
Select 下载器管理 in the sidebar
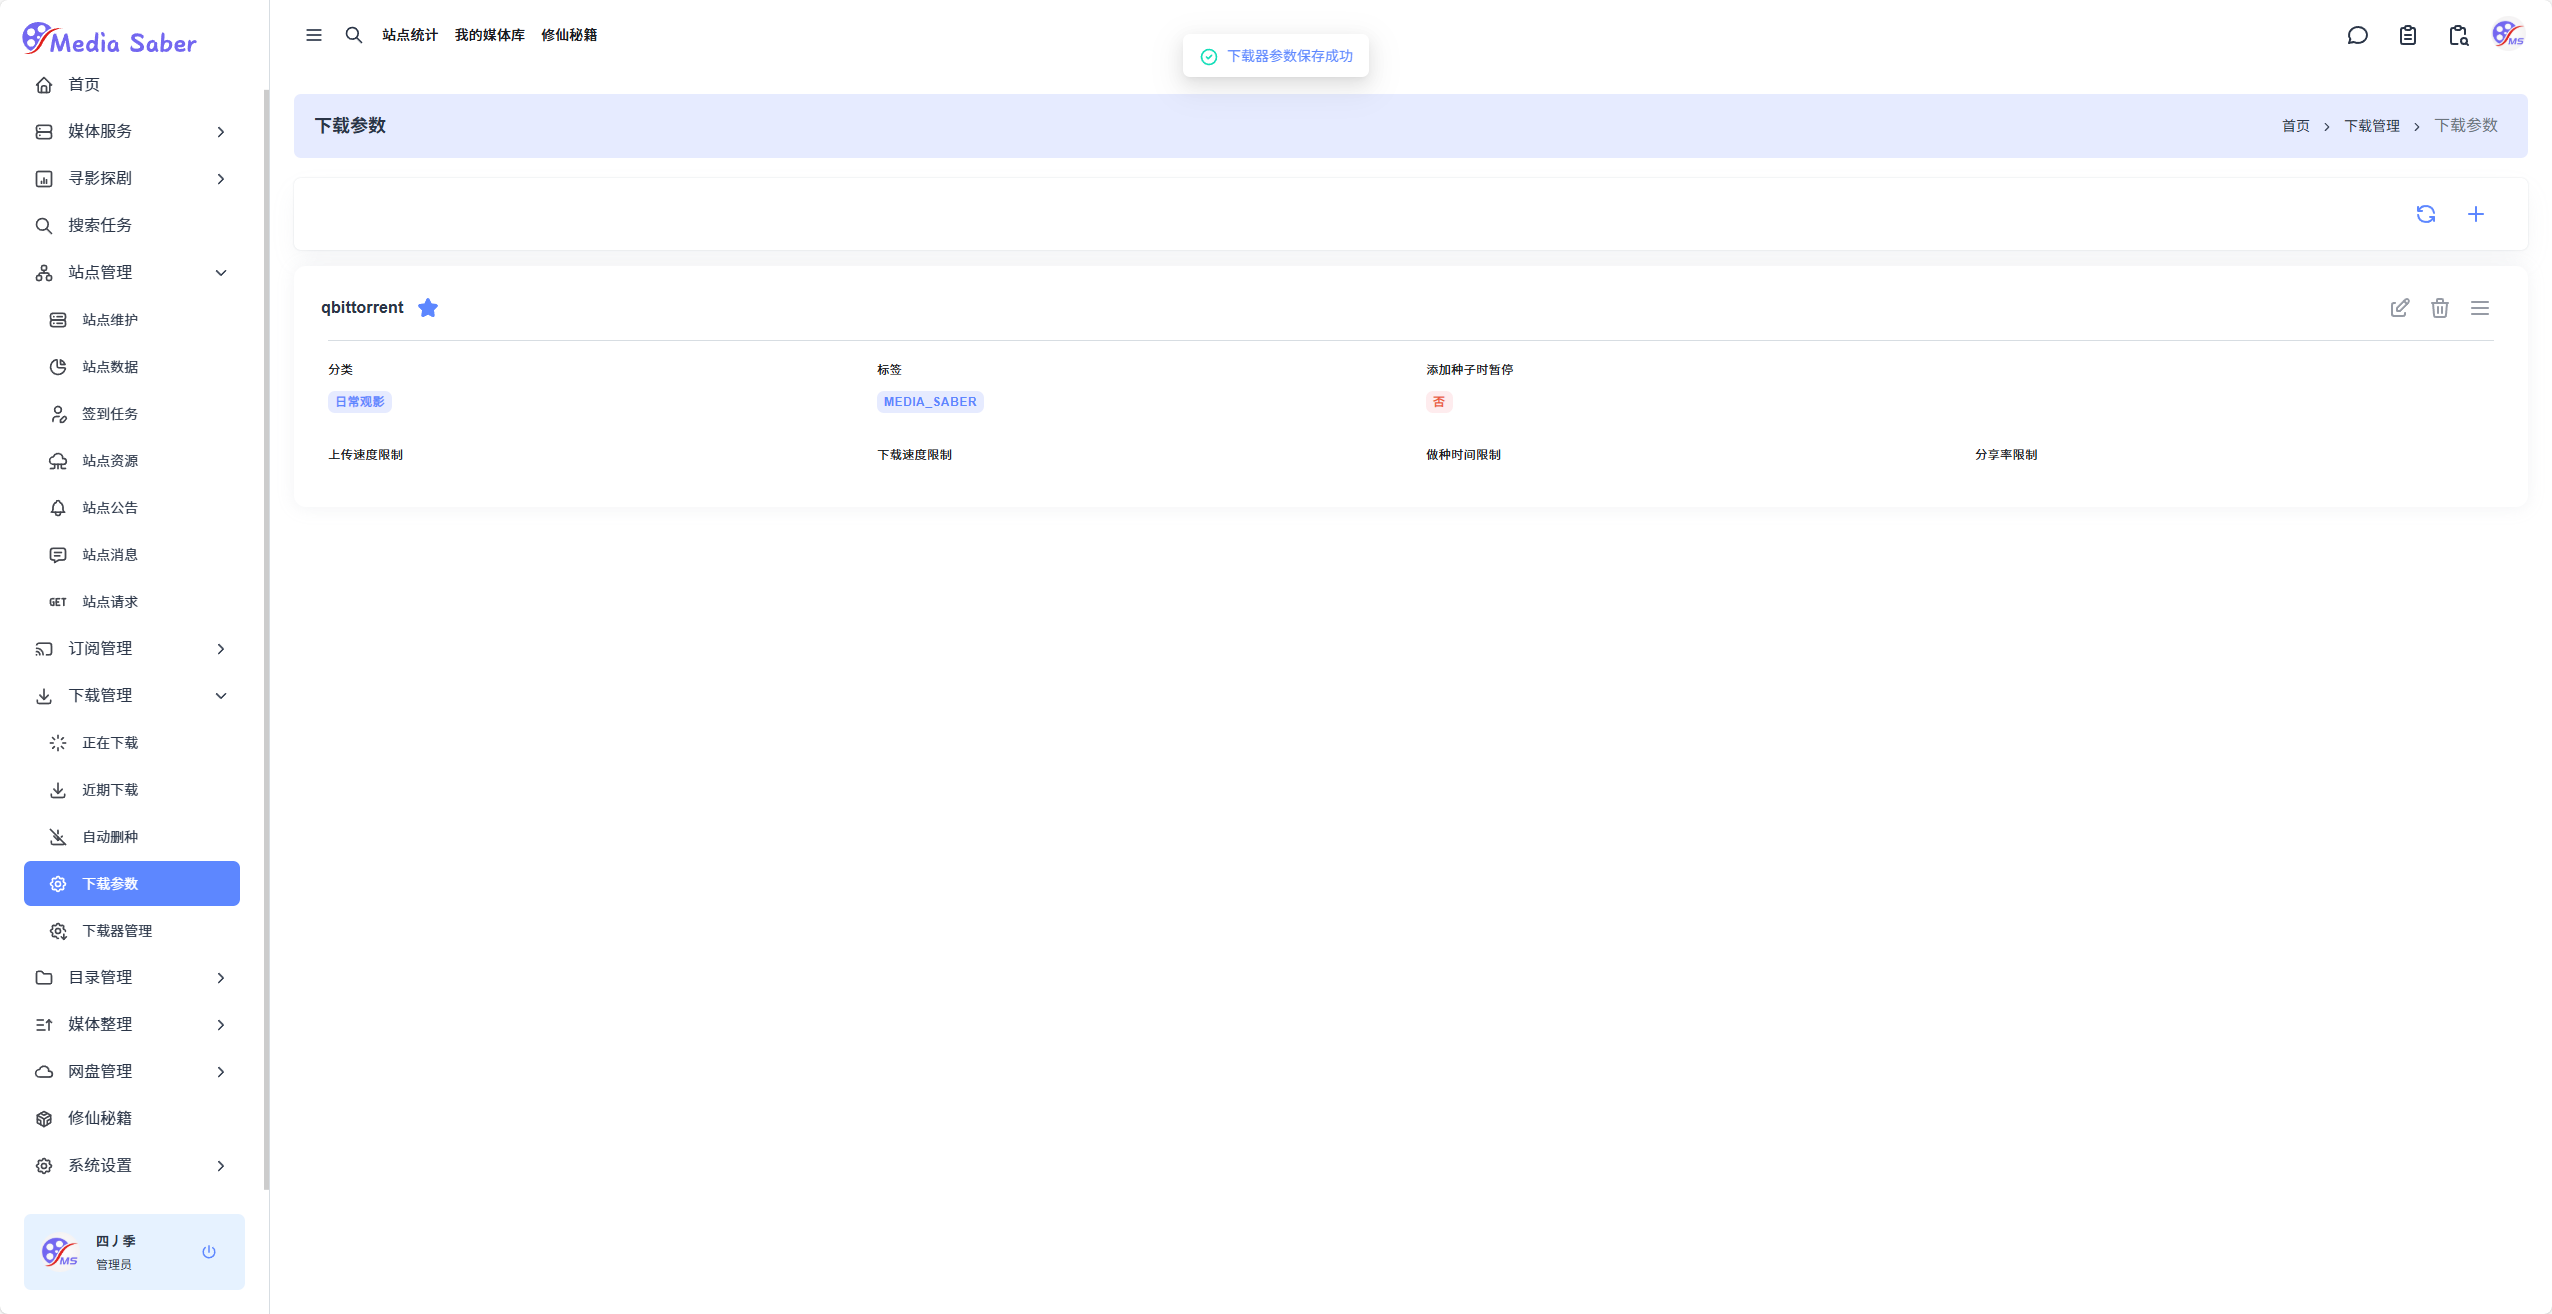pos(117,930)
